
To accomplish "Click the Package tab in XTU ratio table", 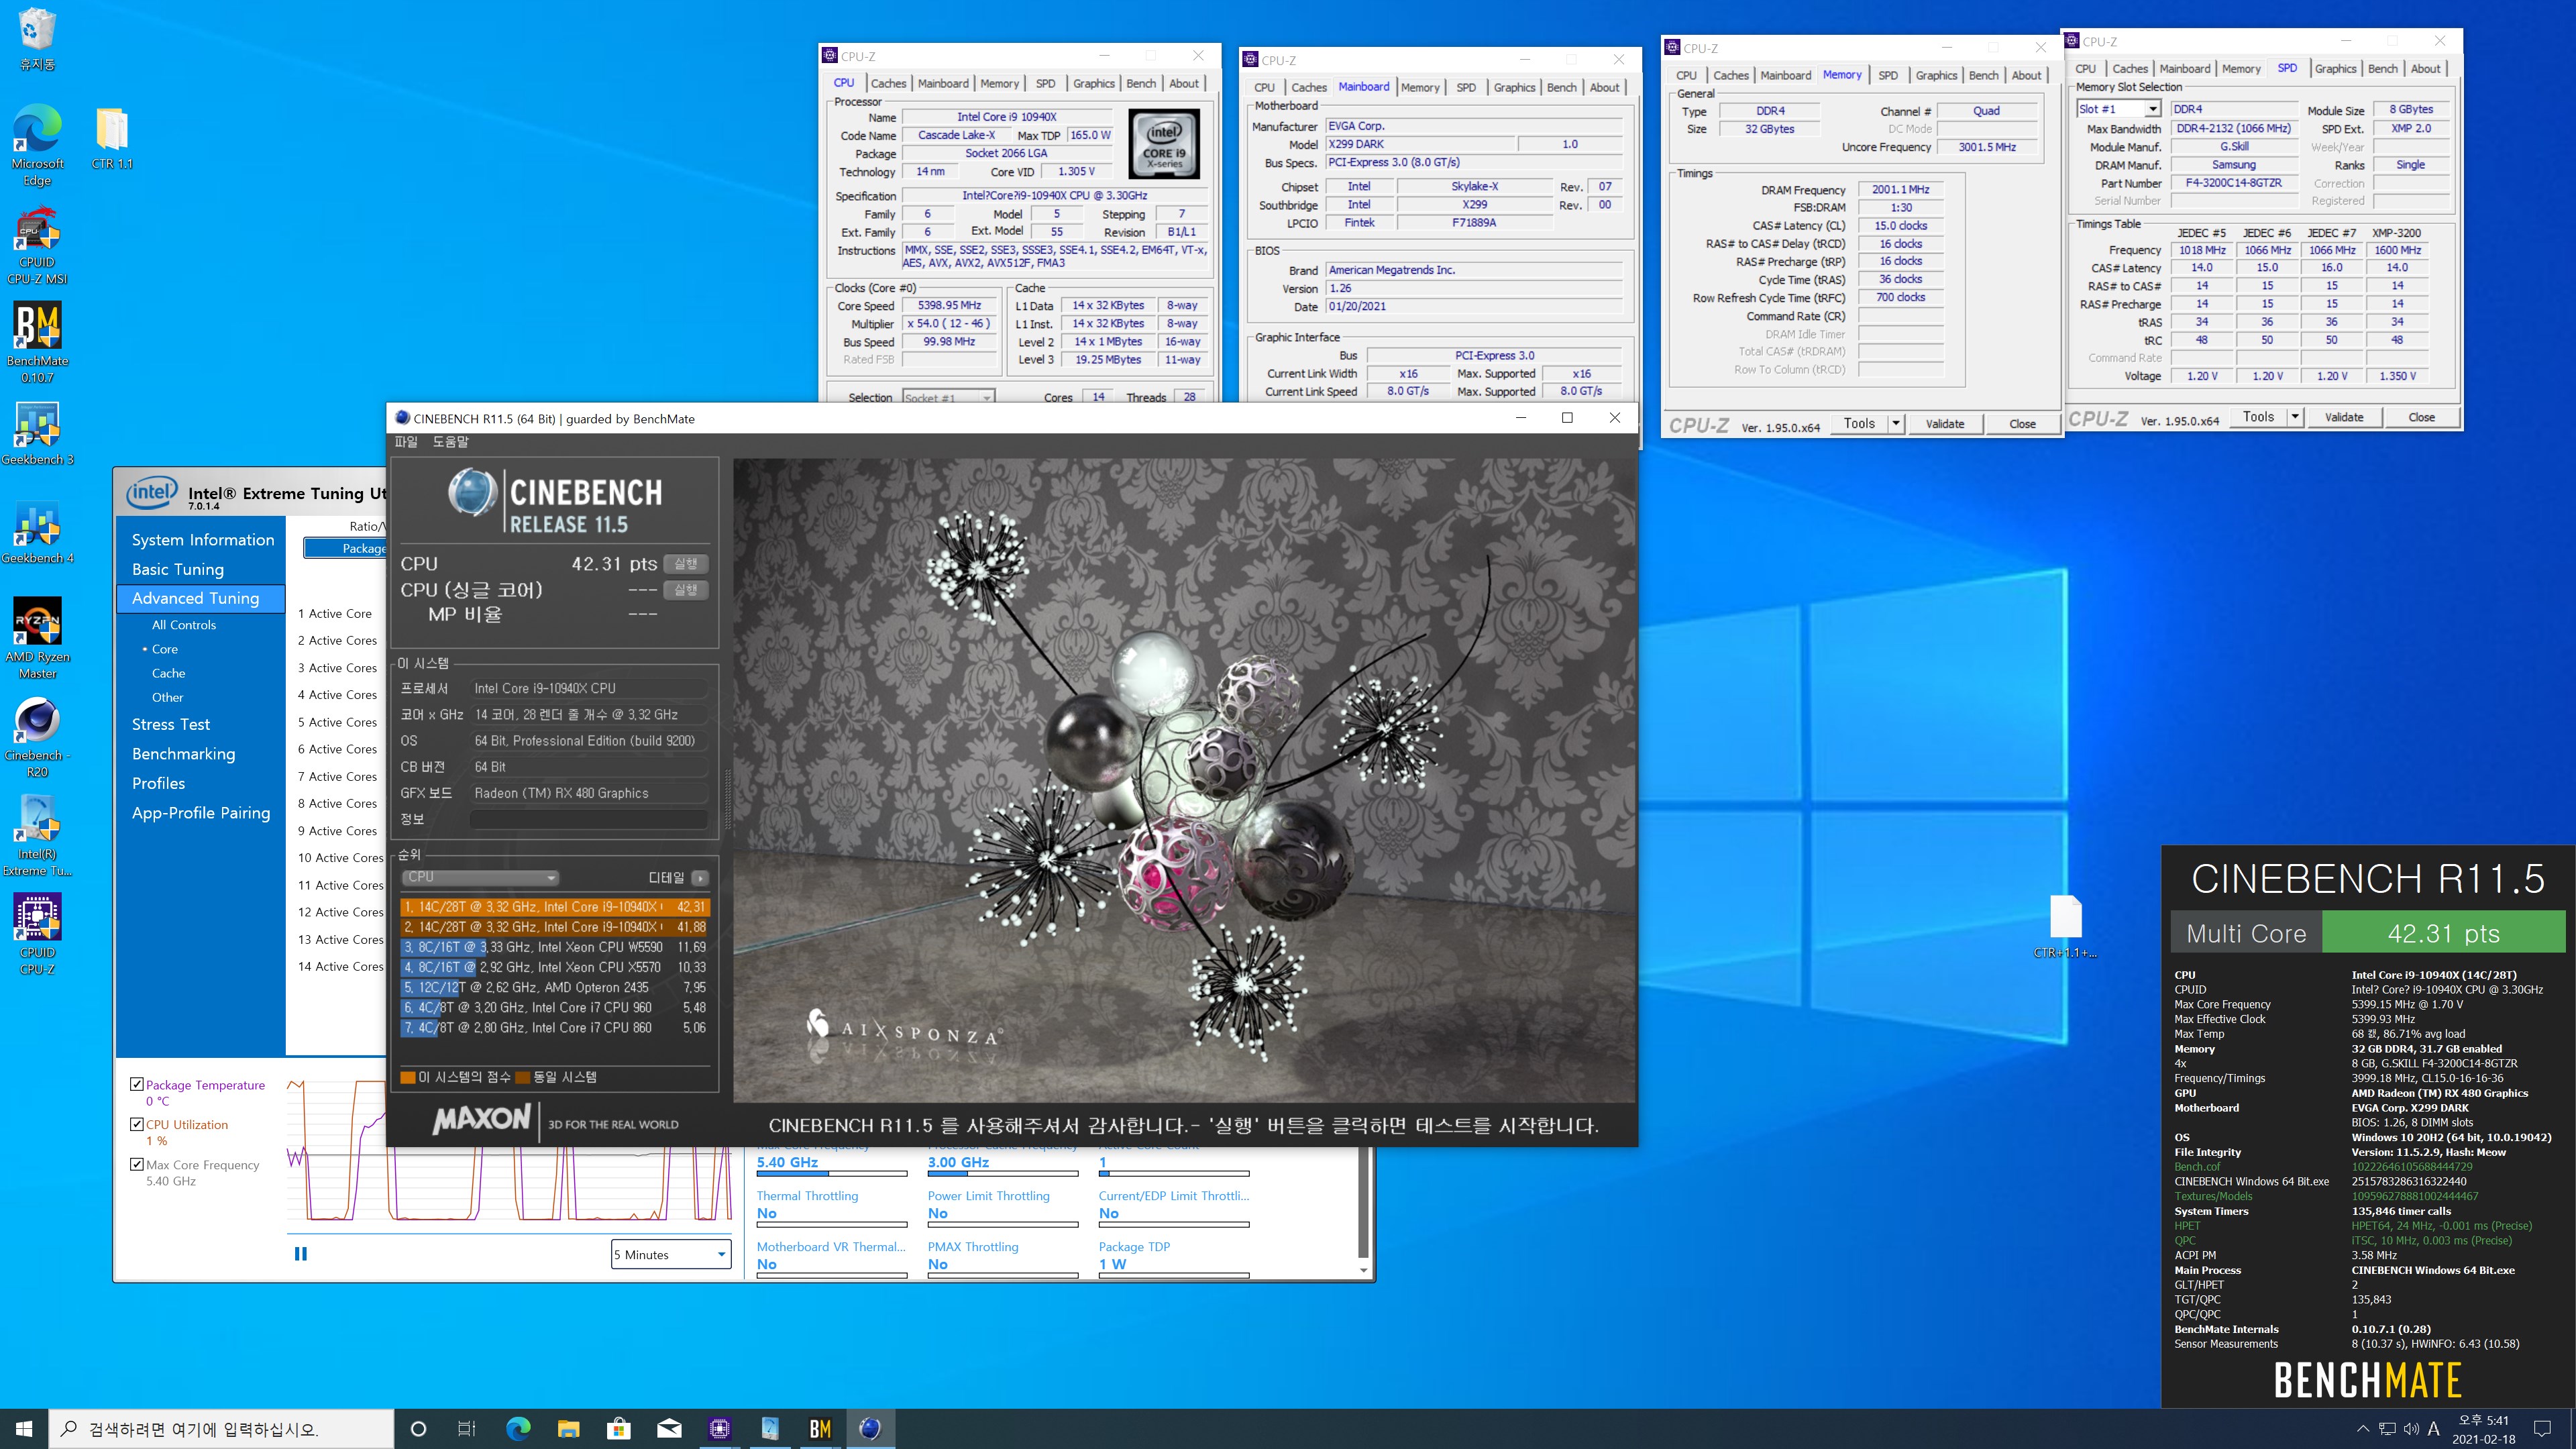I will [346, 548].
